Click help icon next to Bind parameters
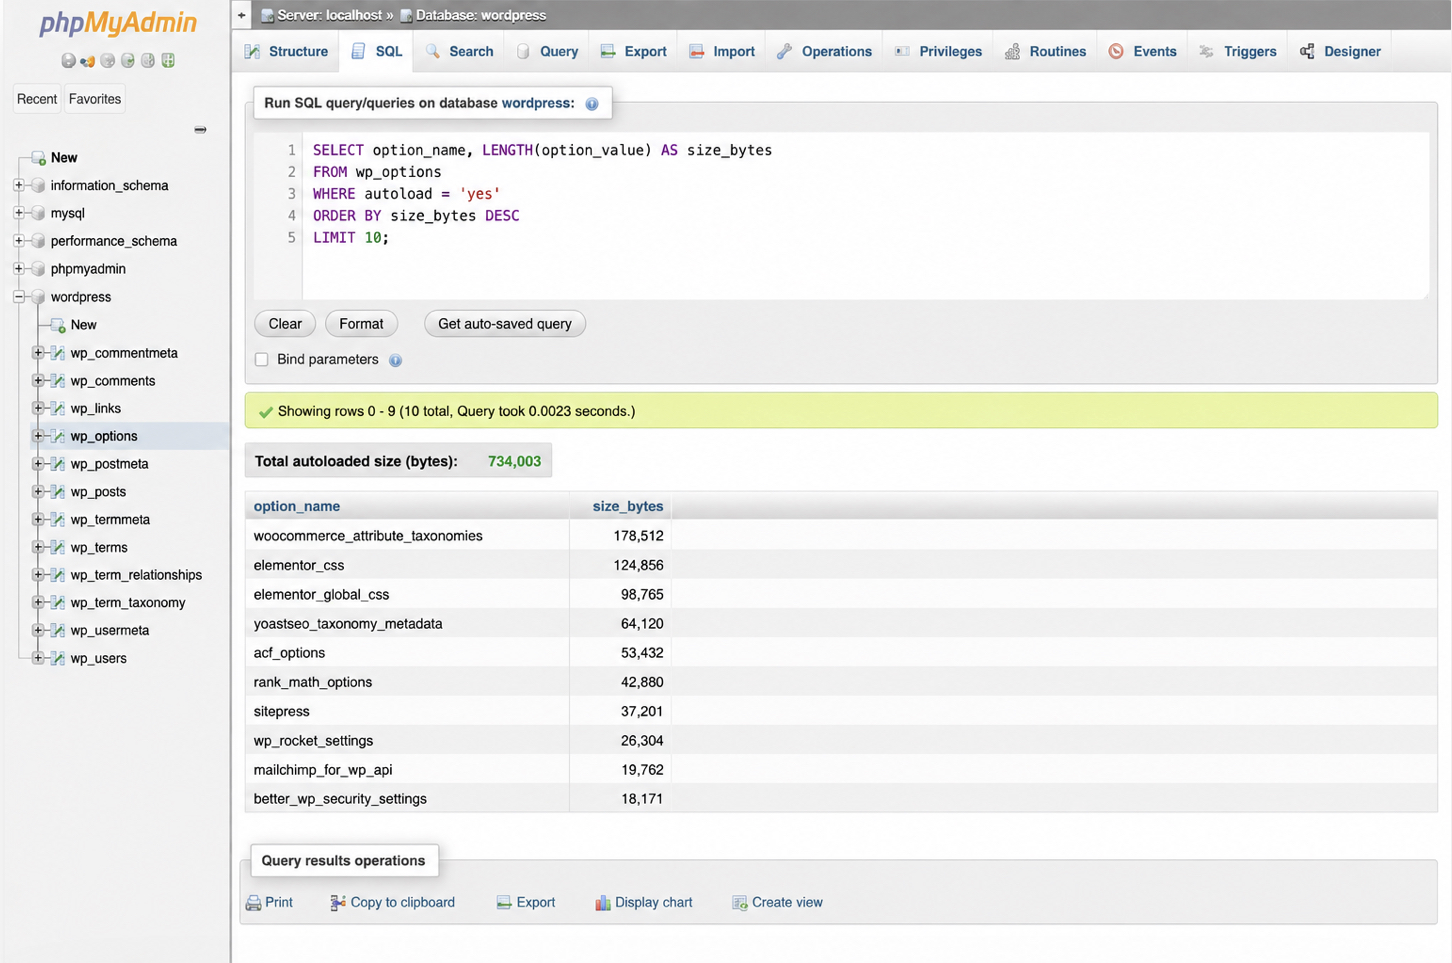 [396, 360]
